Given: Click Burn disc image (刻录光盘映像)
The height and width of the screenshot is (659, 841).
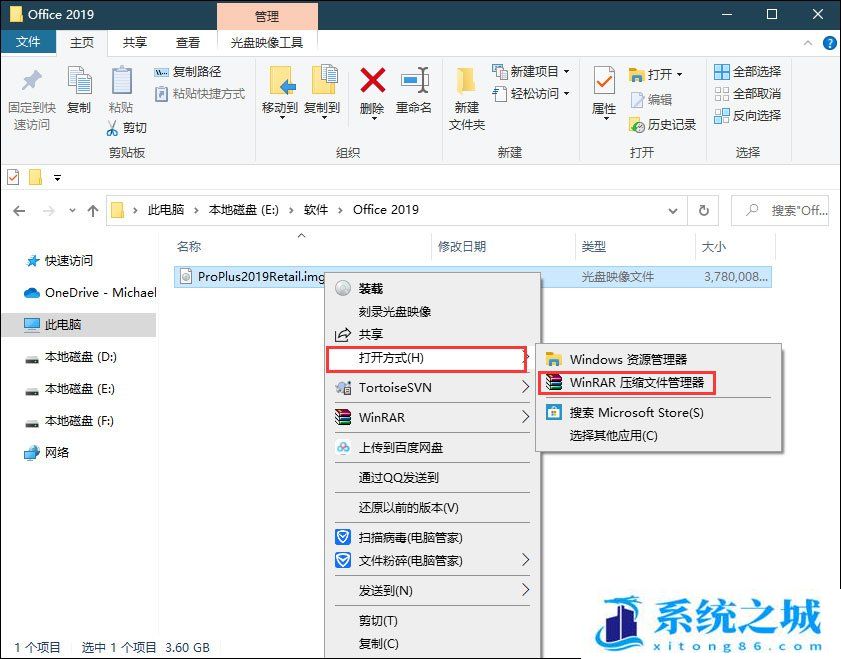Looking at the screenshot, I should pos(432,312).
